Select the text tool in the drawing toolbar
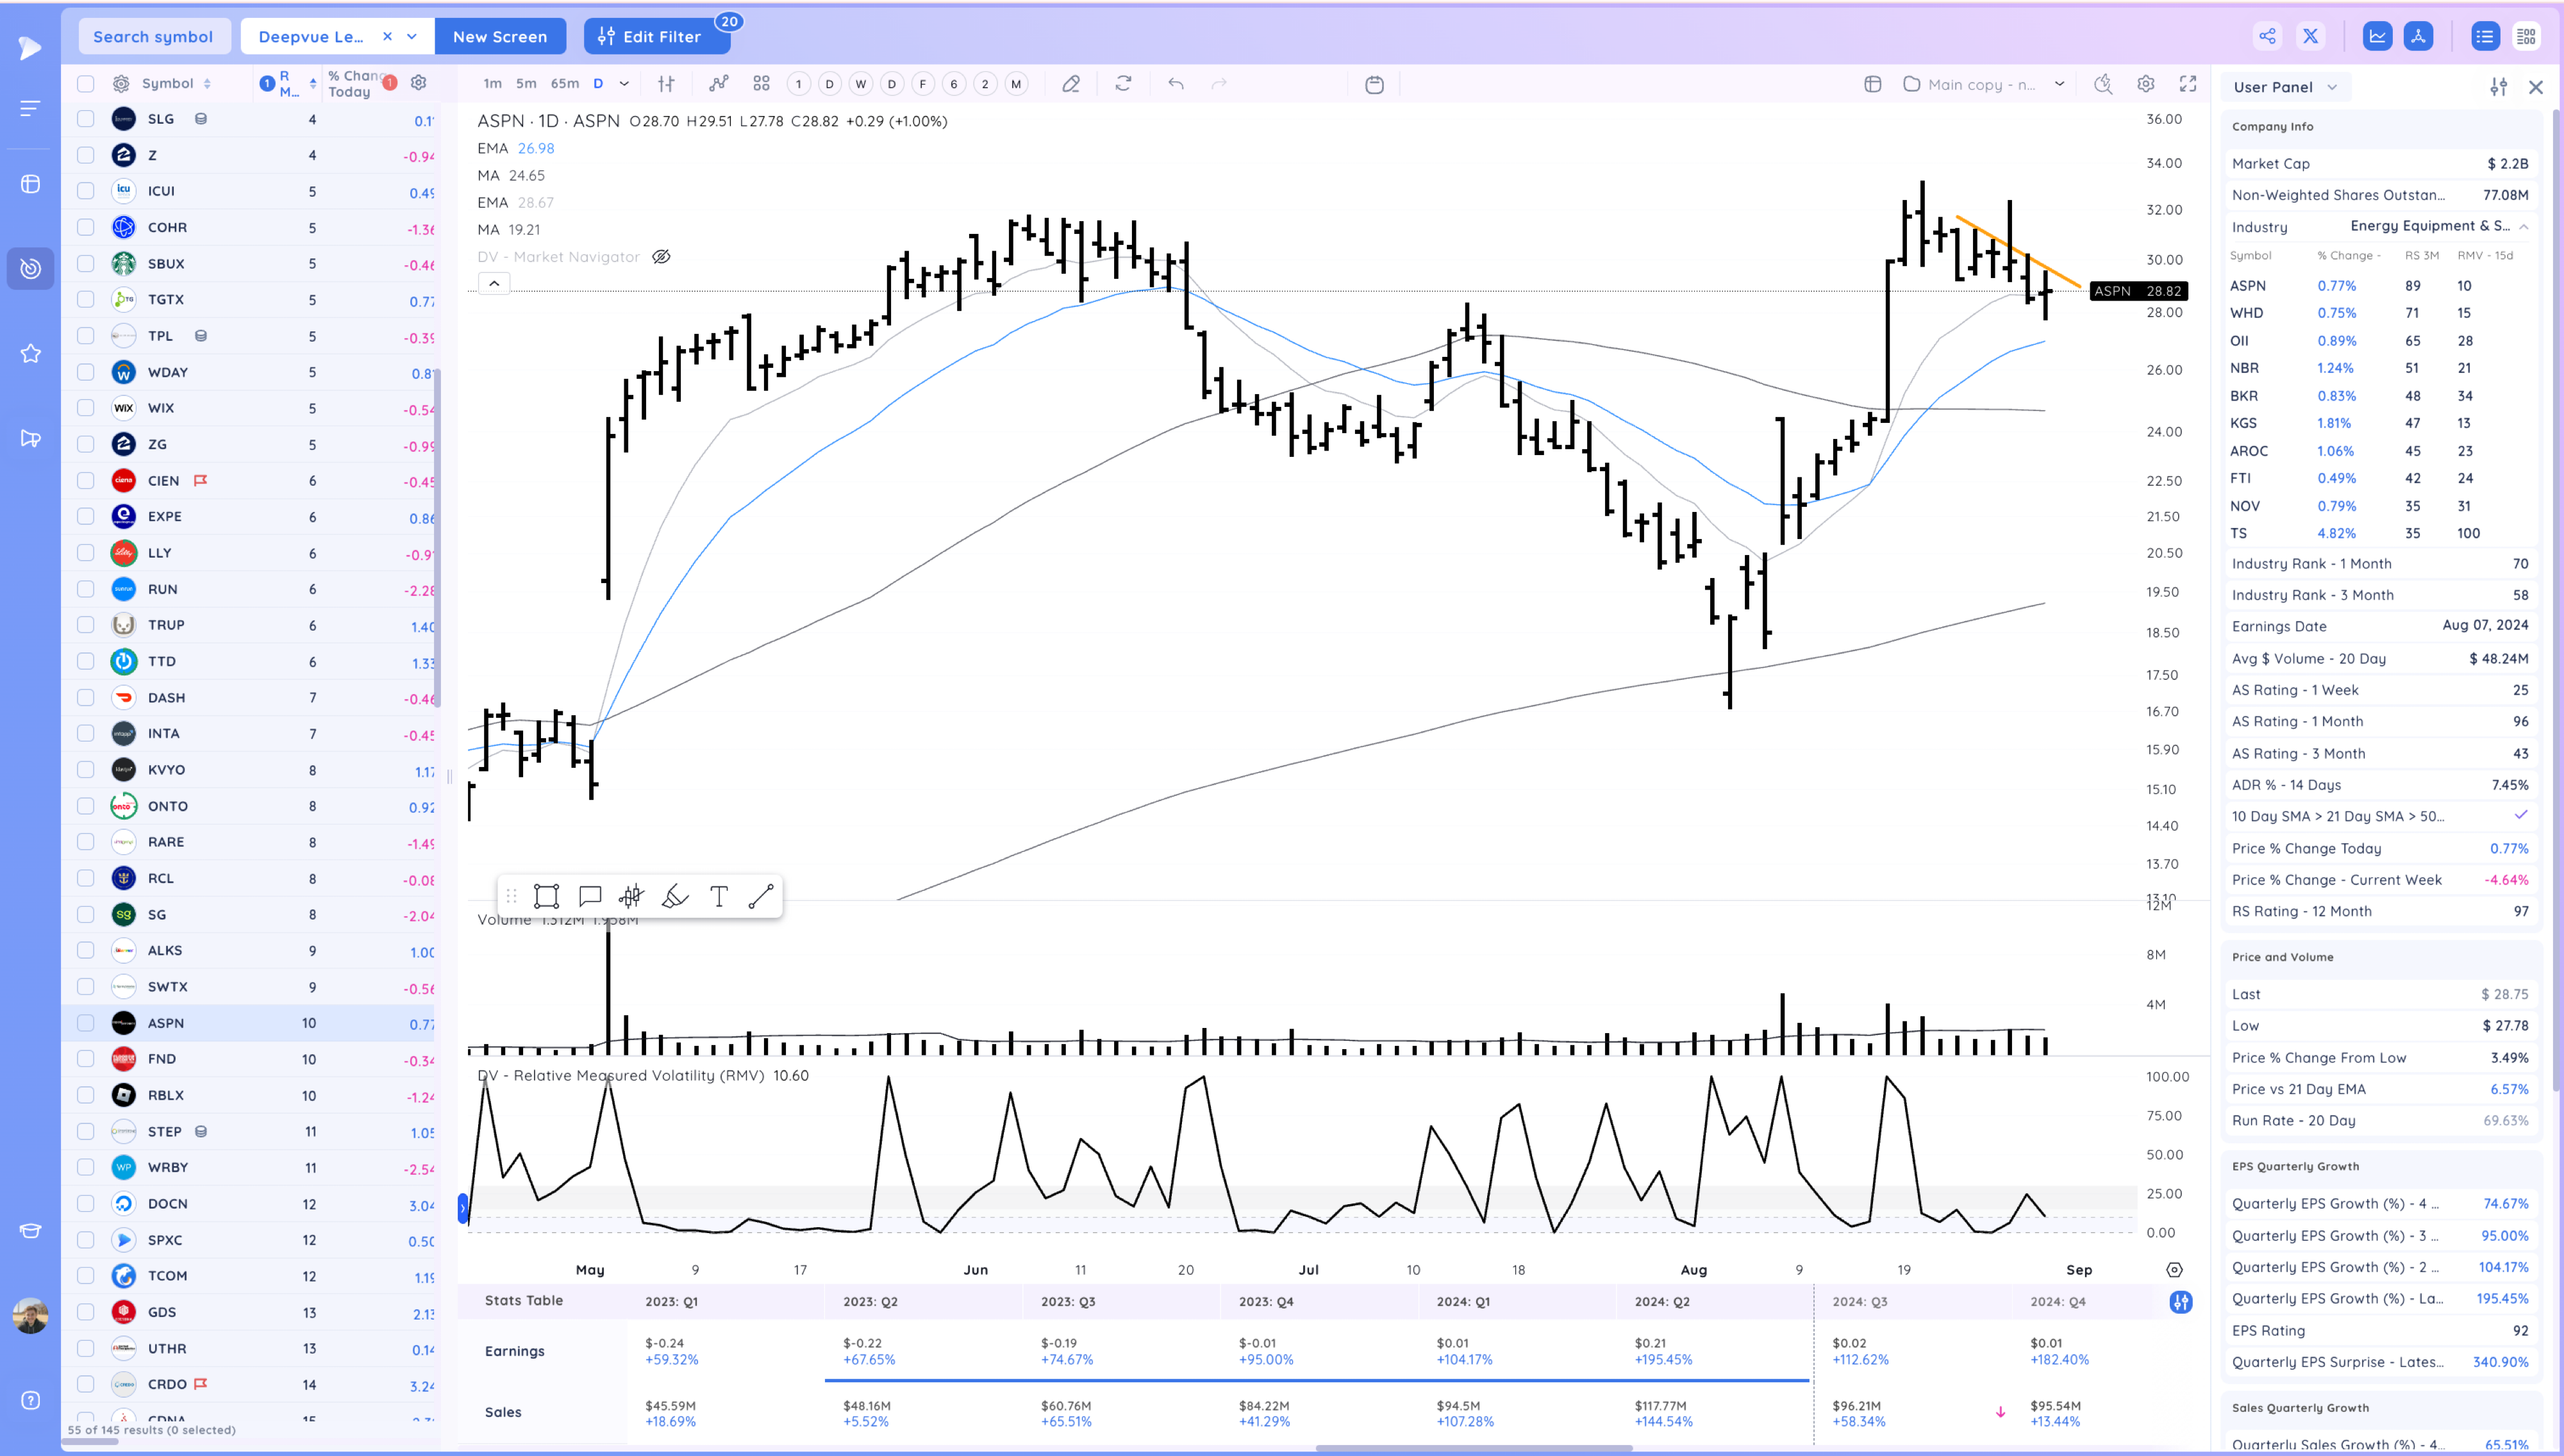The width and height of the screenshot is (2564, 1456). (x=718, y=896)
